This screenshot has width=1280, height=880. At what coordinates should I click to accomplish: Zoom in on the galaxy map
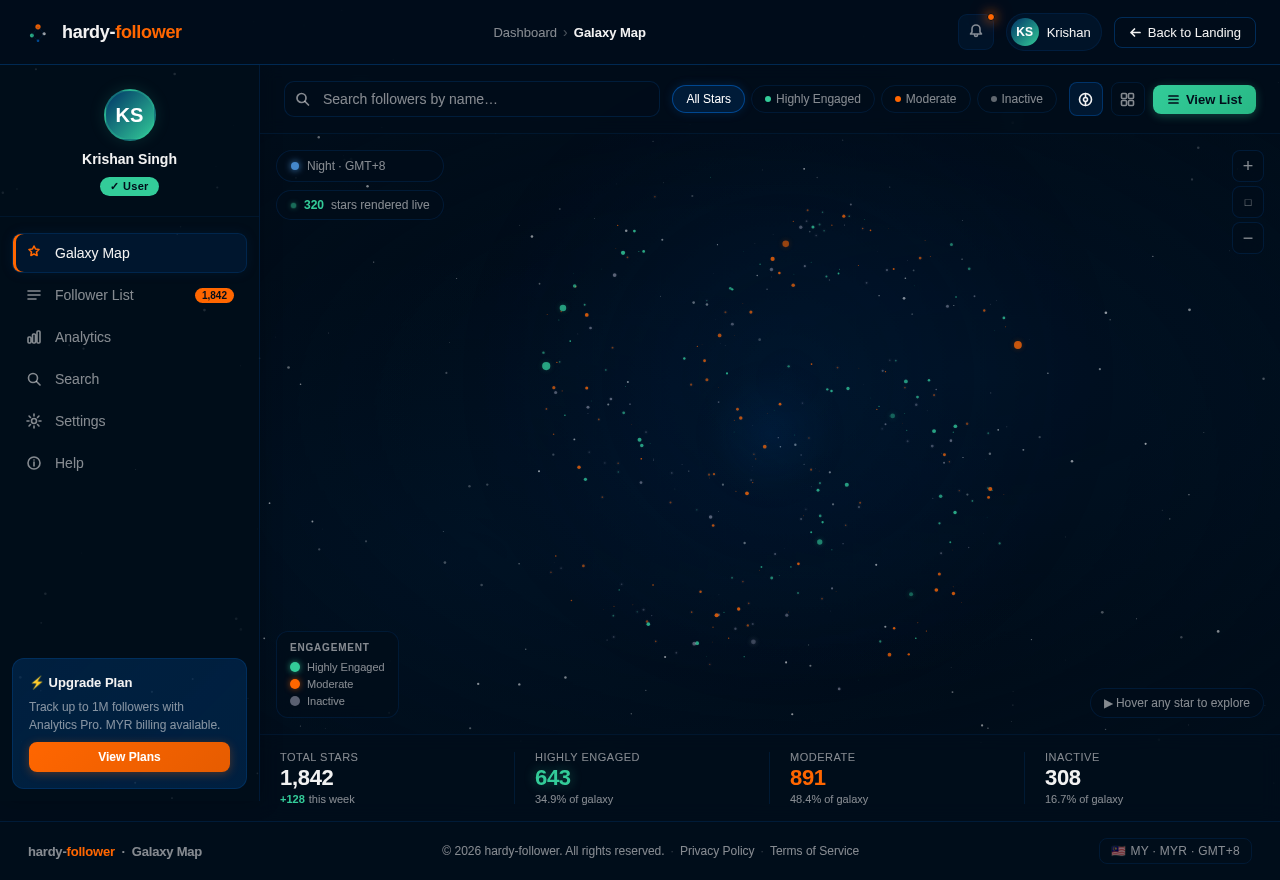pos(1247,165)
